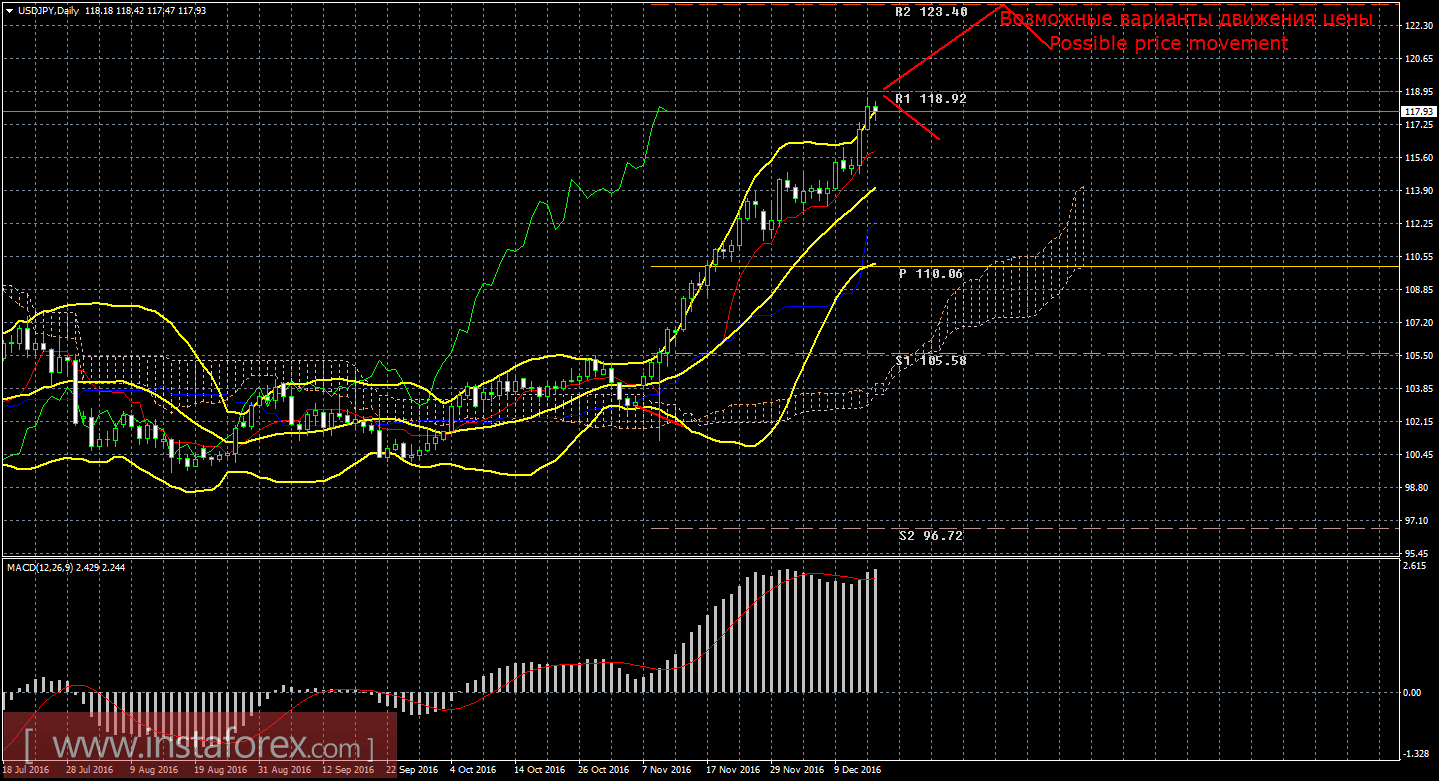Image resolution: width=1439 pixels, height=781 pixels.
Task: Select the low price 117.47 in header
Action: 163,11
